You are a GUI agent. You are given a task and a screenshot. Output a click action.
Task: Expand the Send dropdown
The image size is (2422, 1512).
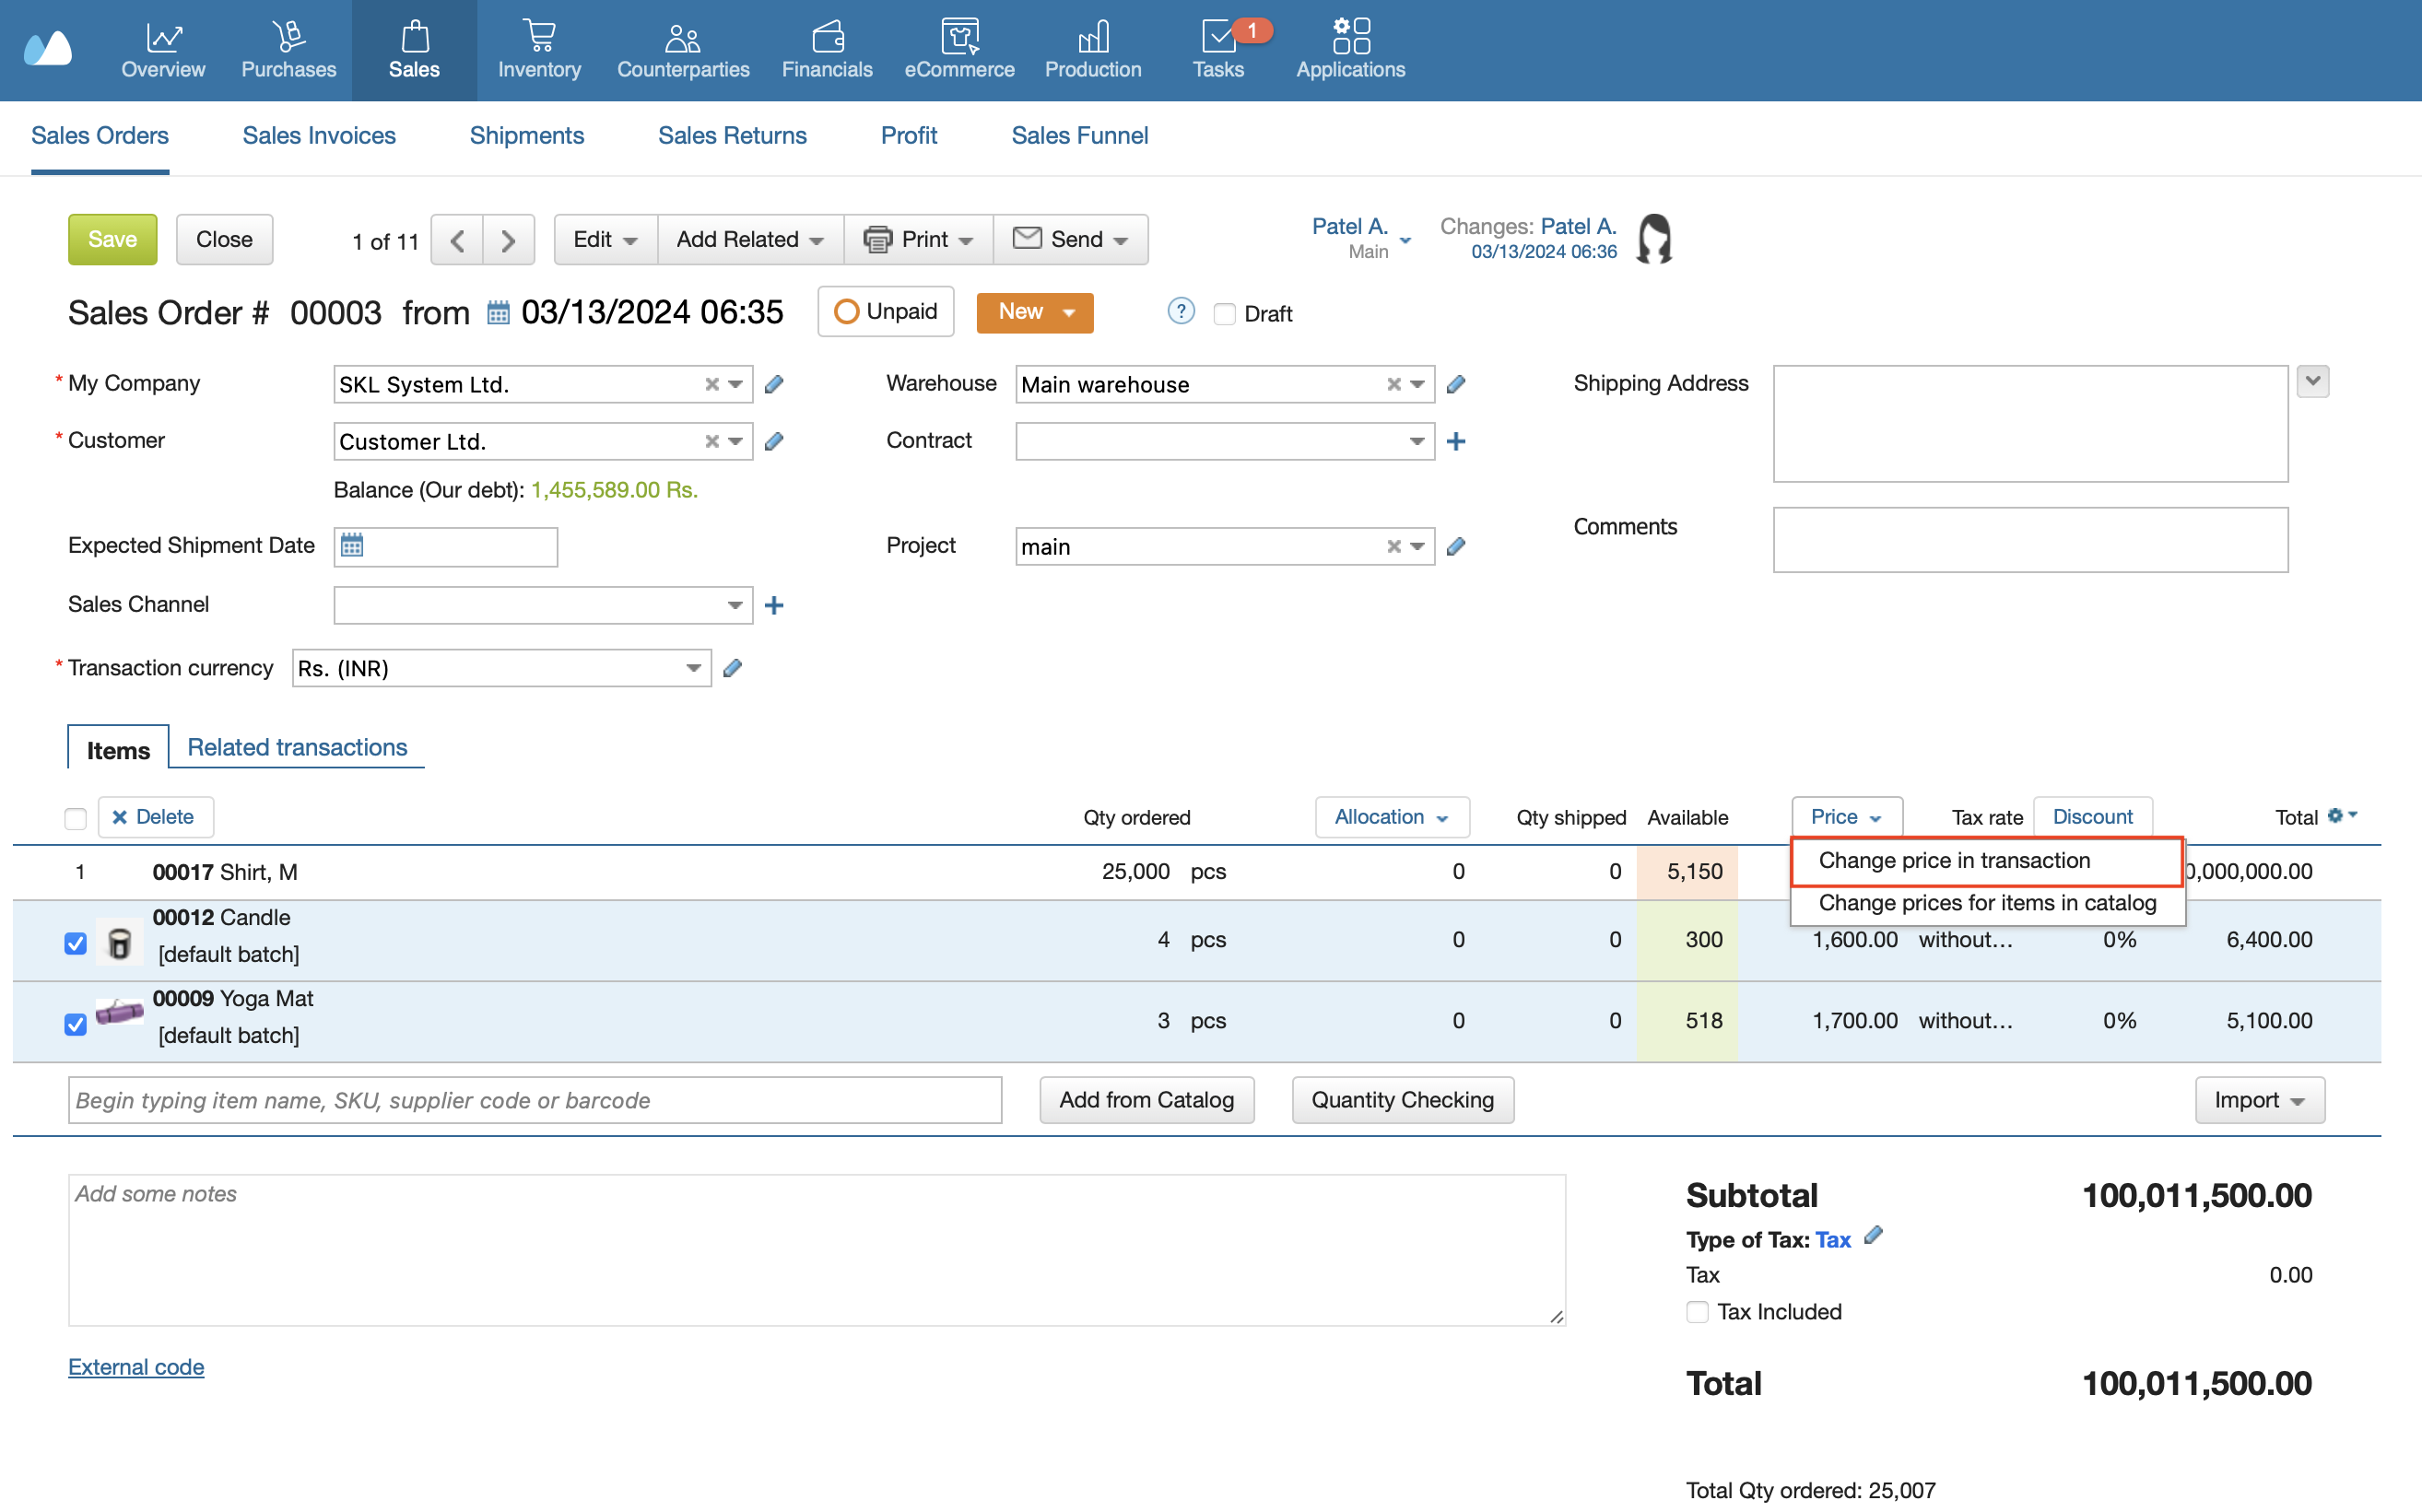click(1070, 240)
